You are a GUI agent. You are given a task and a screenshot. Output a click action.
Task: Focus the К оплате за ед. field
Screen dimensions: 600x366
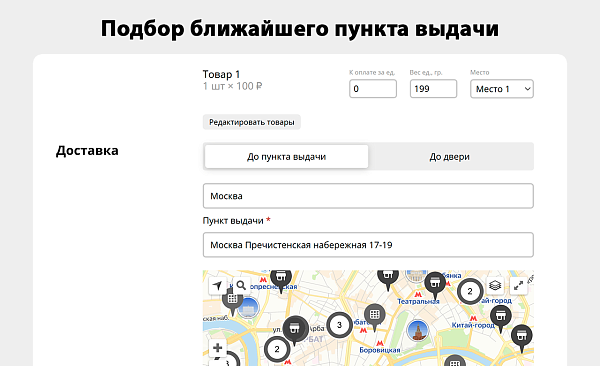[x=373, y=89]
